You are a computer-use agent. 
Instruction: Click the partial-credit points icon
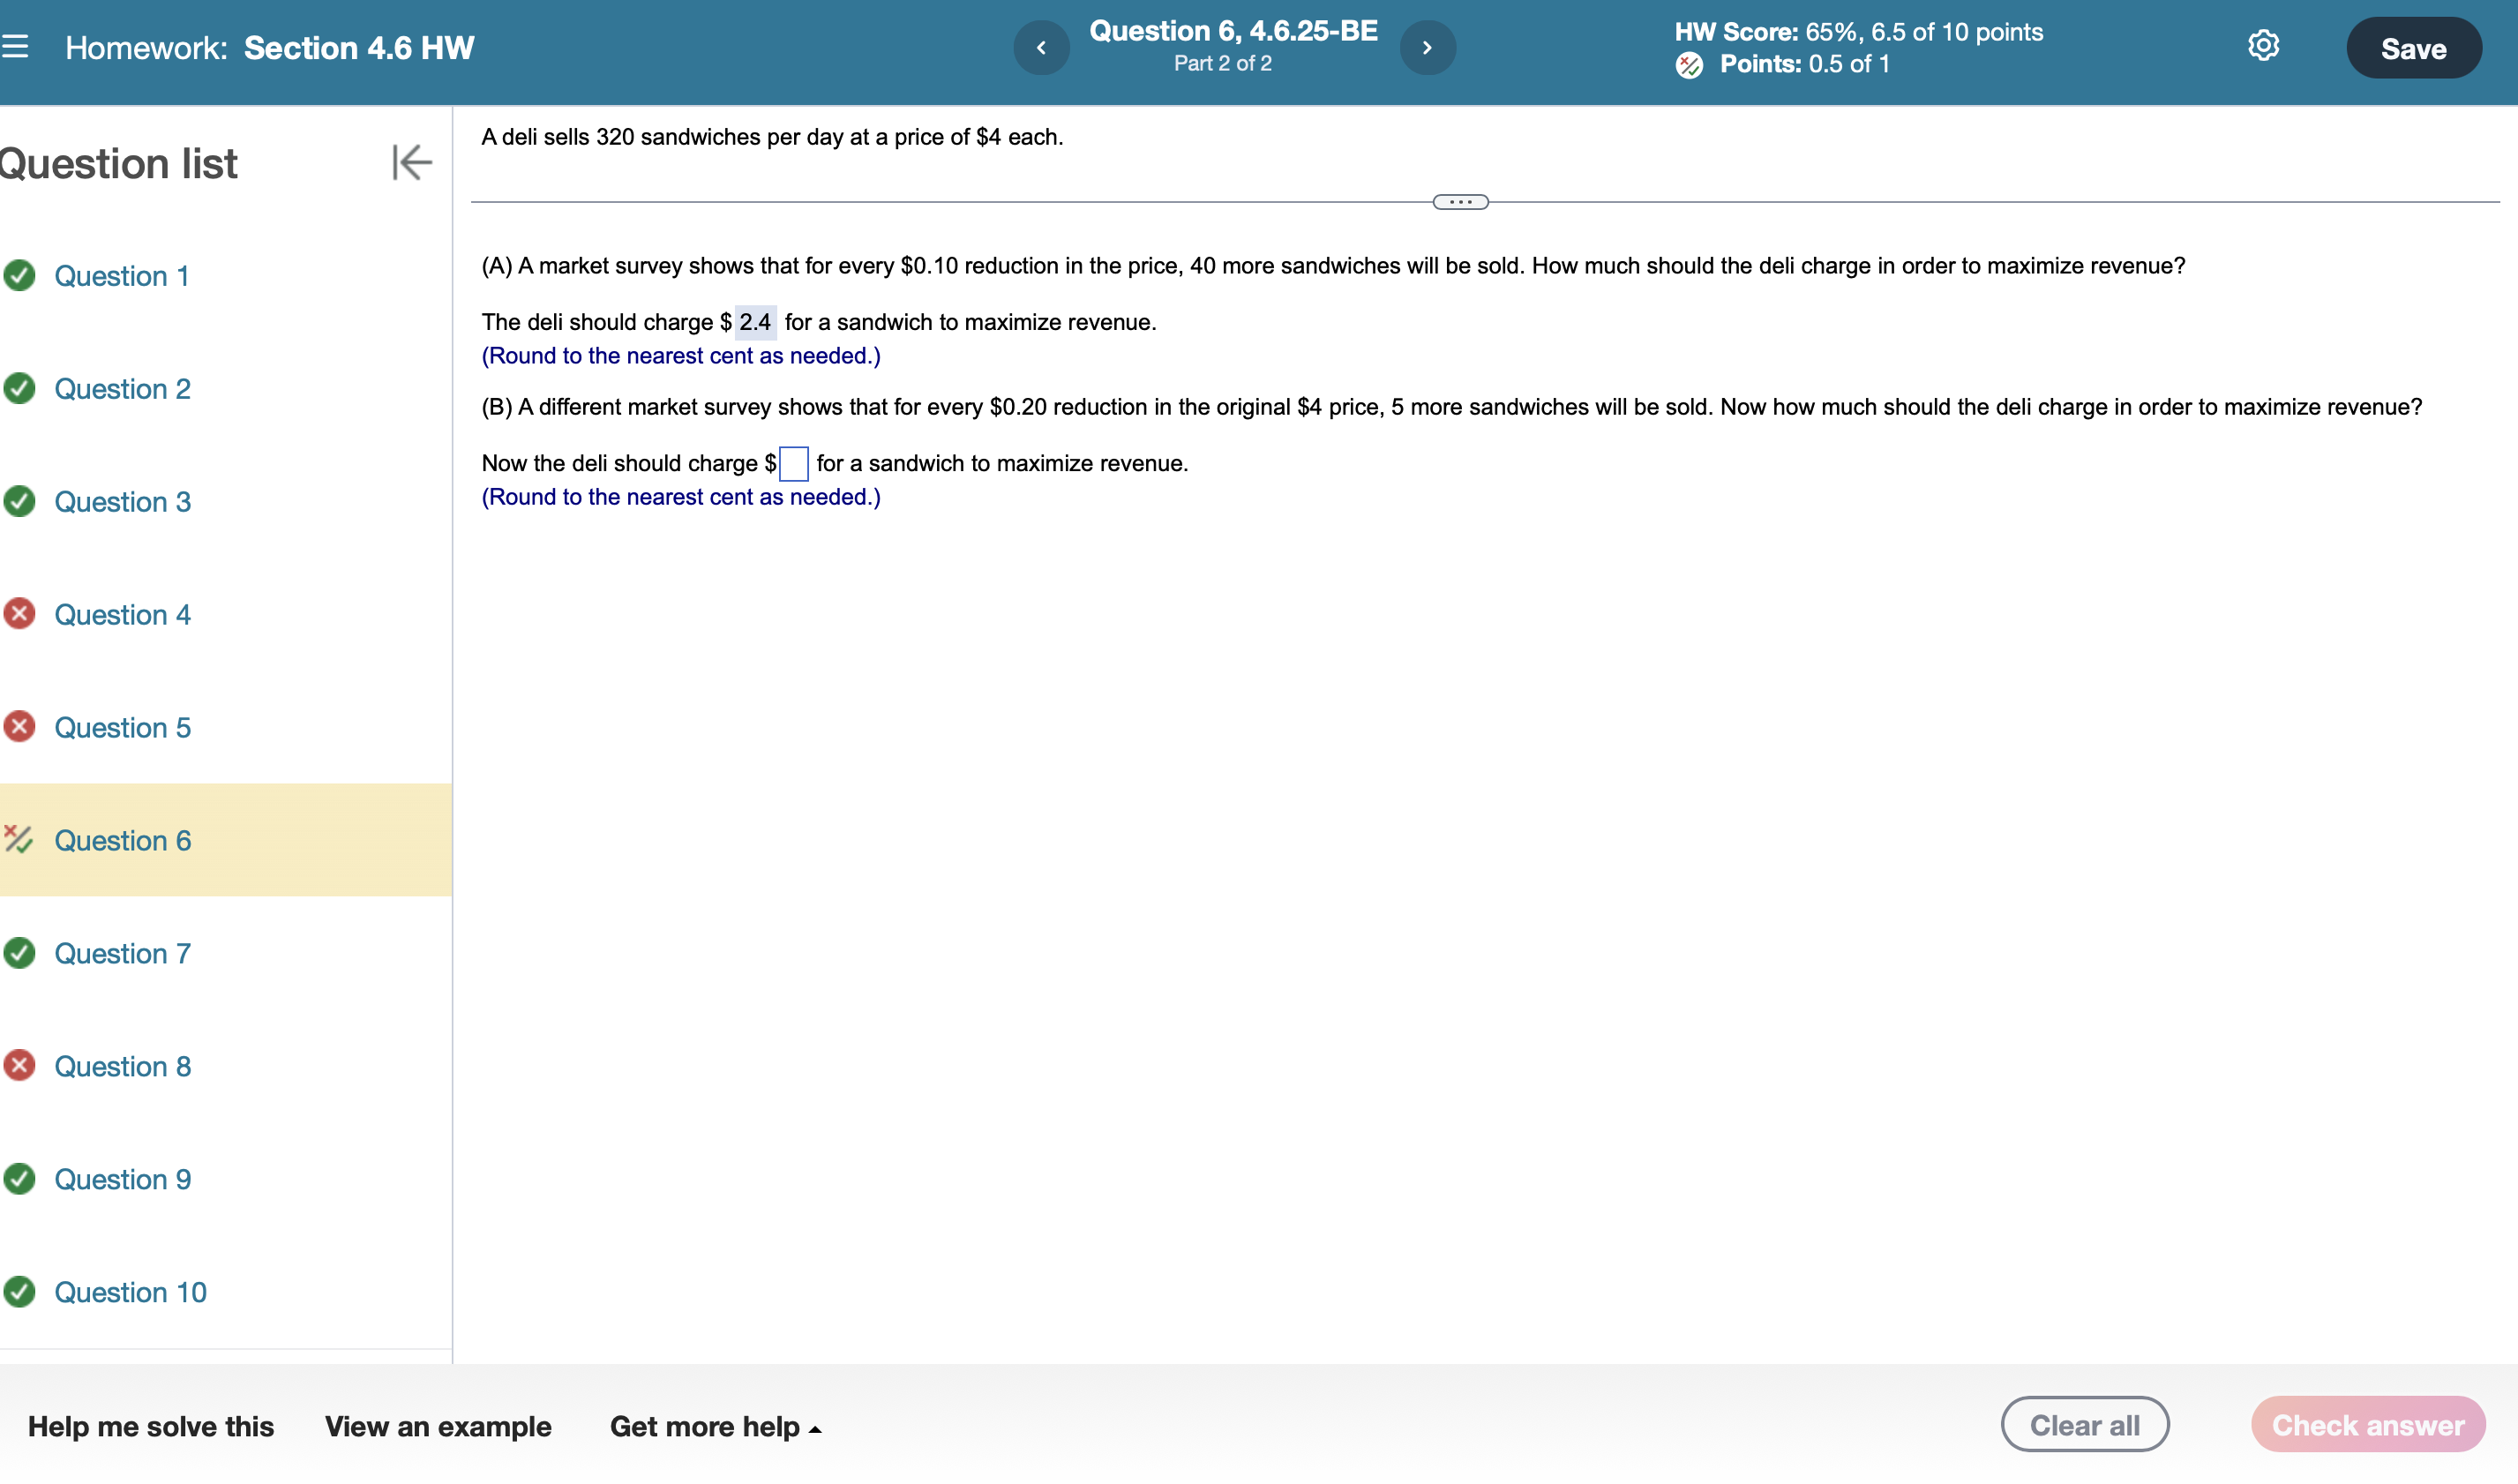coord(1689,65)
